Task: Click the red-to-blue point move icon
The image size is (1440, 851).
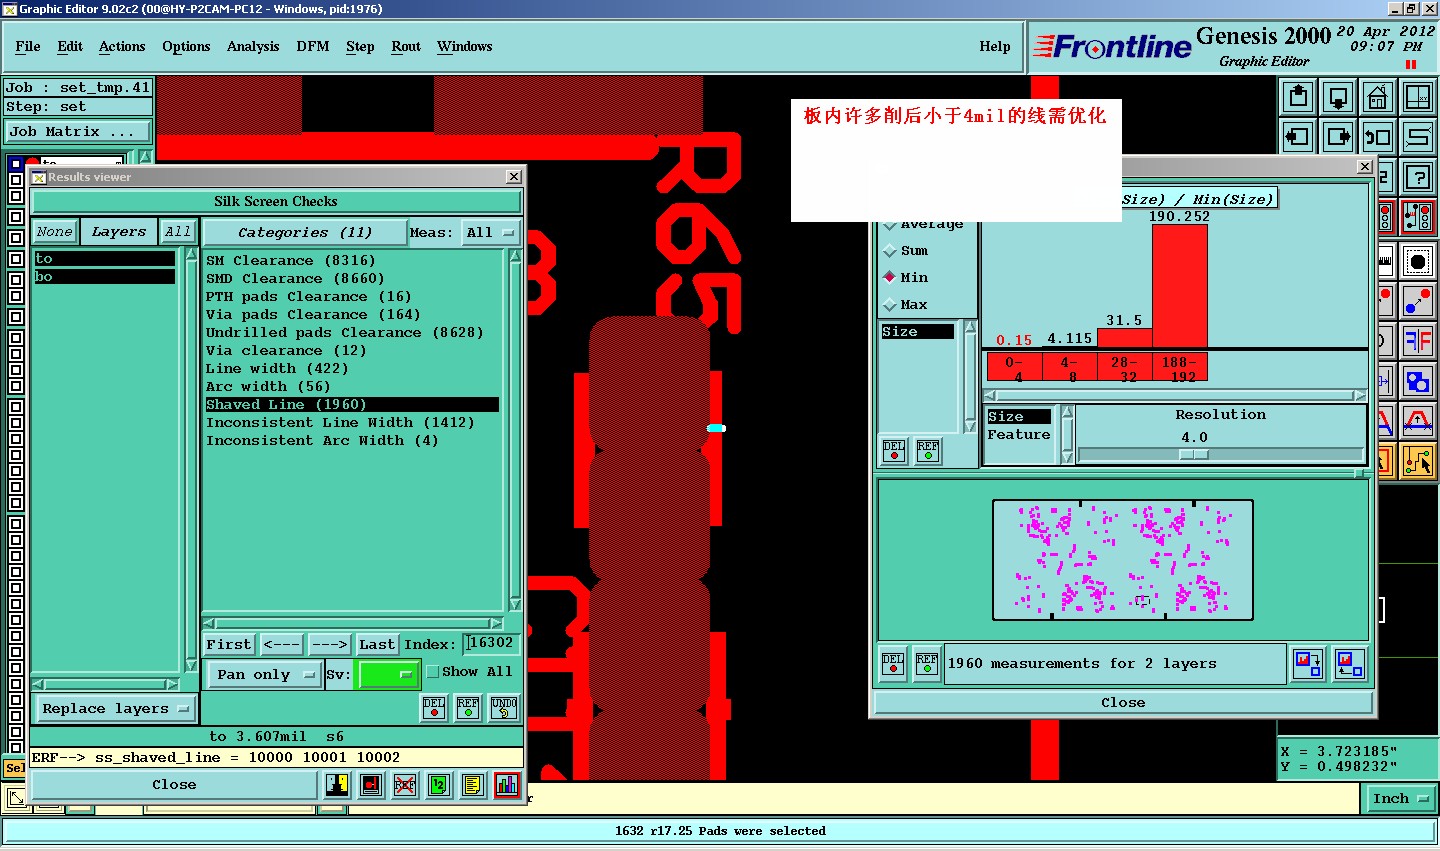Action: [1418, 300]
